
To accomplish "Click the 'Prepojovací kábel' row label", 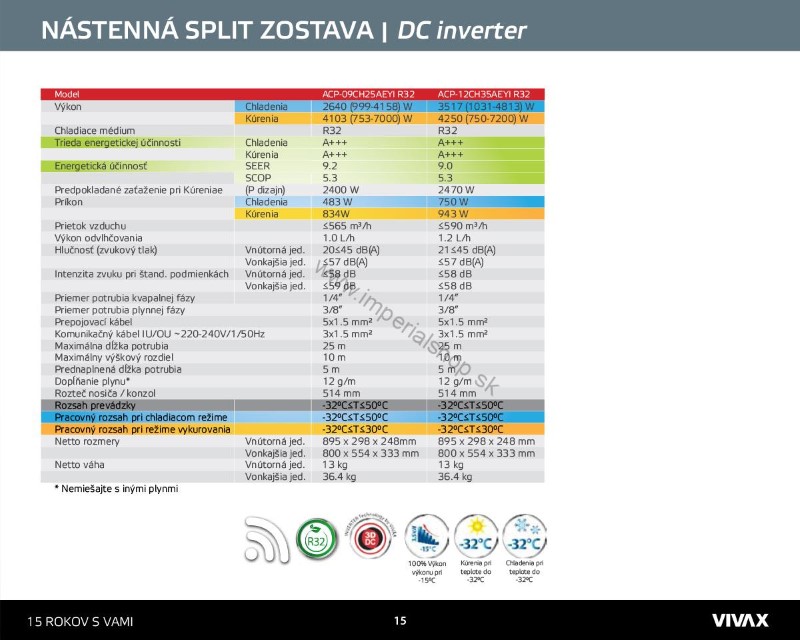I will coord(93,322).
